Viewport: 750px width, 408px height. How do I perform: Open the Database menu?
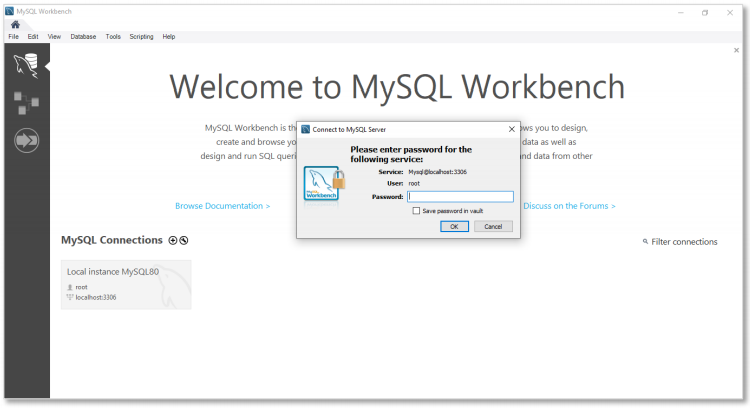point(83,36)
